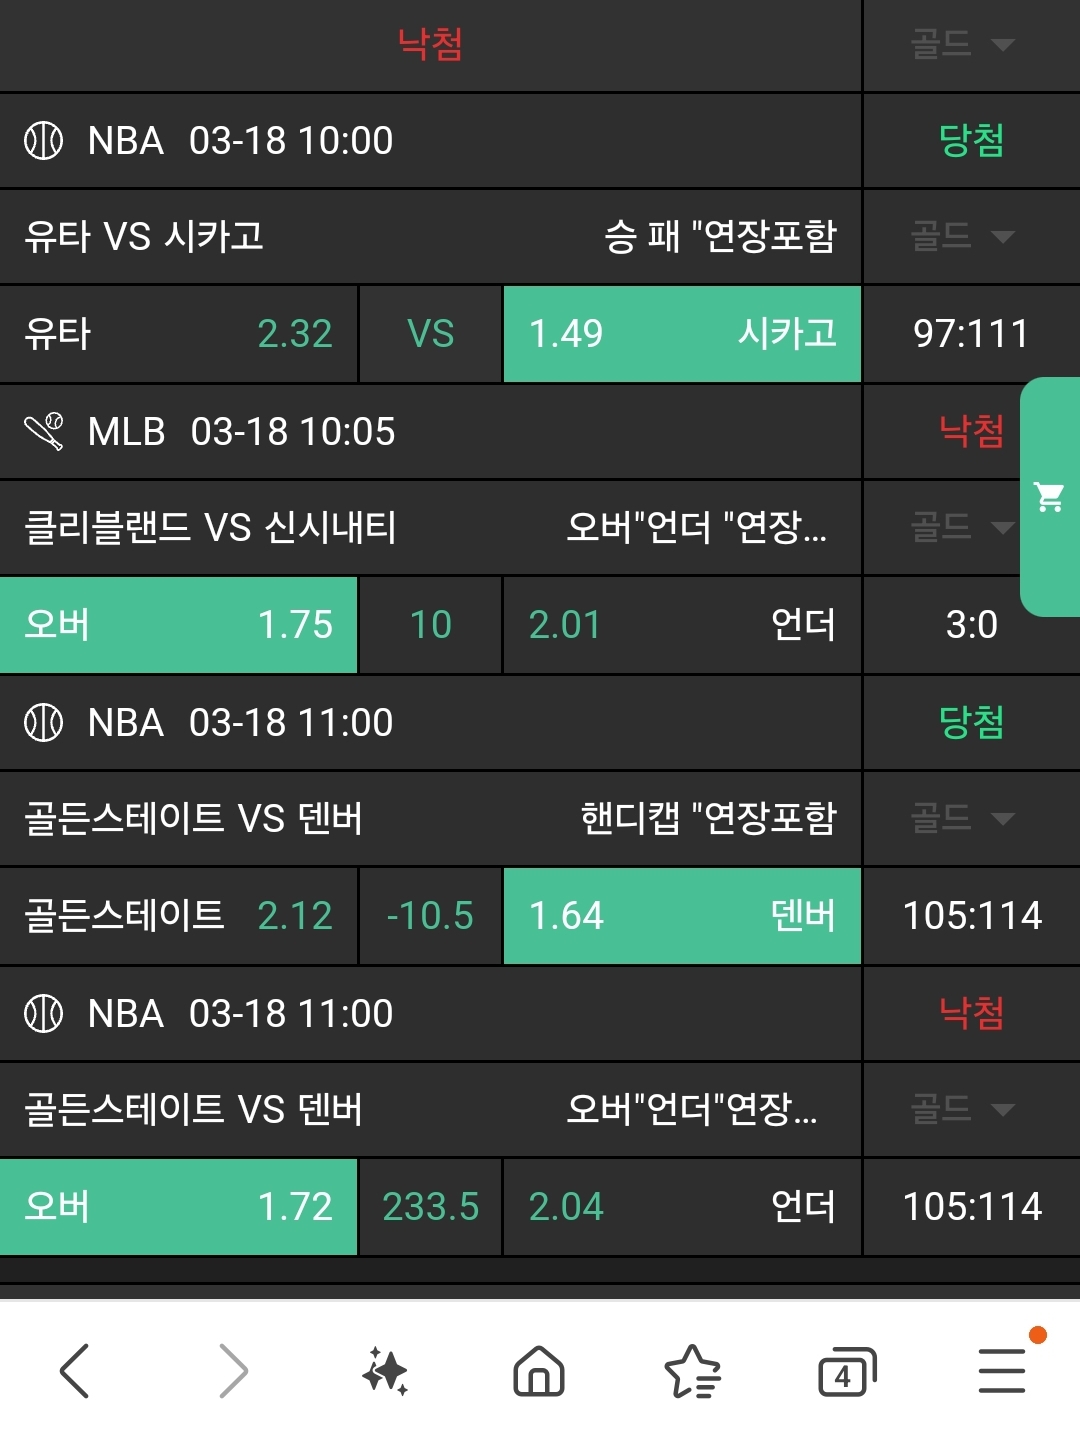The height and width of the screenshot is (1443, 1080).
Task: Choose 오버 1.75 for MLB game
Action: pos(178,625)
